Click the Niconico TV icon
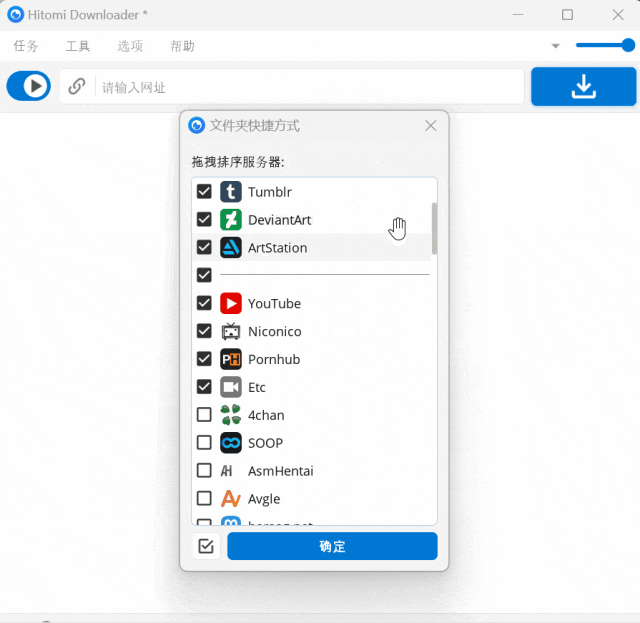Viewport: 640px width, 623px height. point(231,331)
